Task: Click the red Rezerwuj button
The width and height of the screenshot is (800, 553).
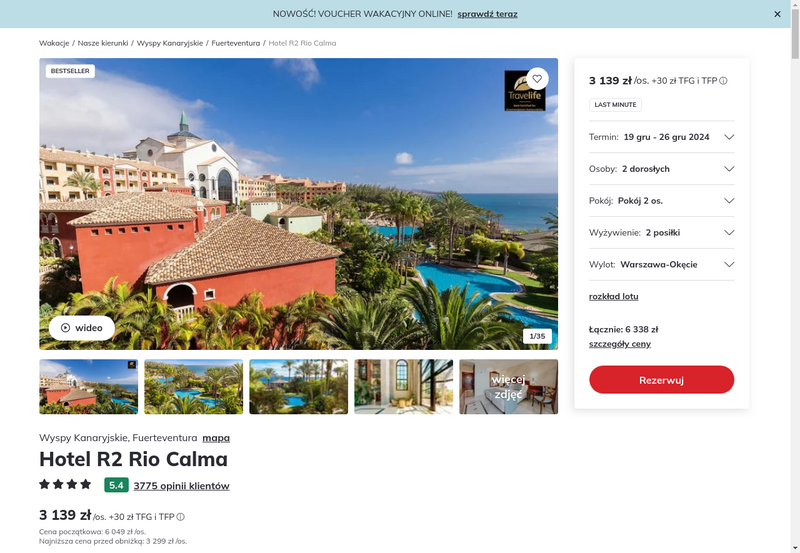Action: (x=661, y=380)
